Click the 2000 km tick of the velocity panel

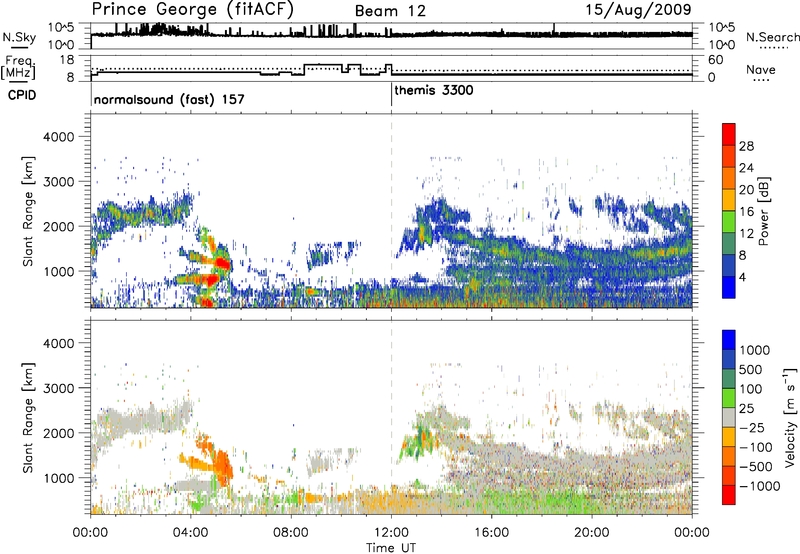(x=58, y=433)
